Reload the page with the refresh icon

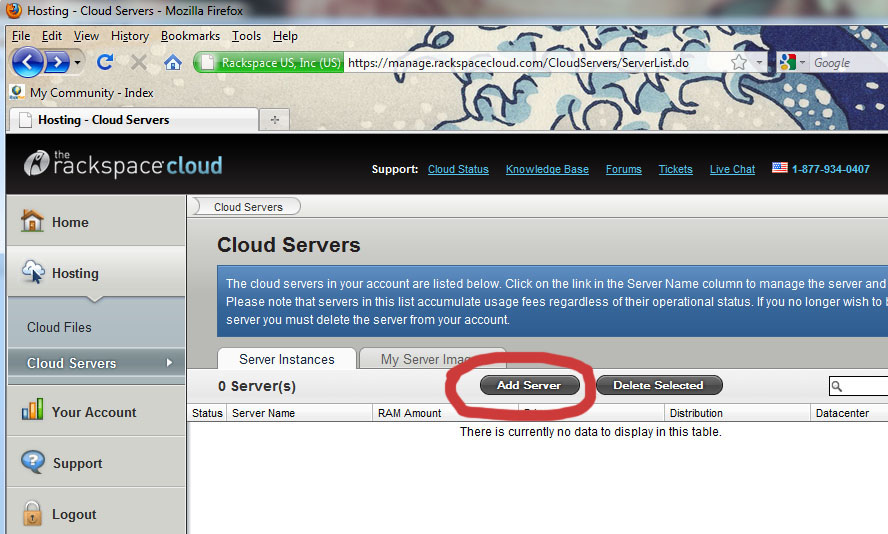pyautogui.click(x=104, y=62)
